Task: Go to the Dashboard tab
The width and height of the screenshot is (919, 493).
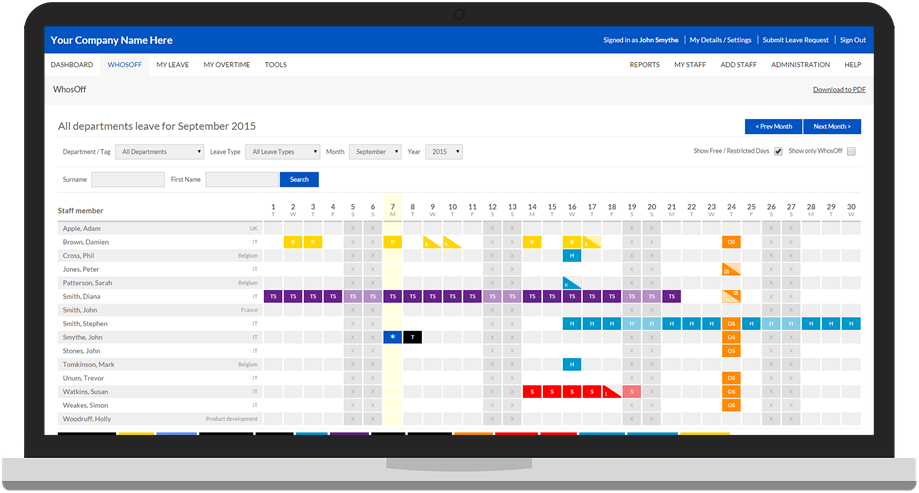Action: tap(72, 64)
